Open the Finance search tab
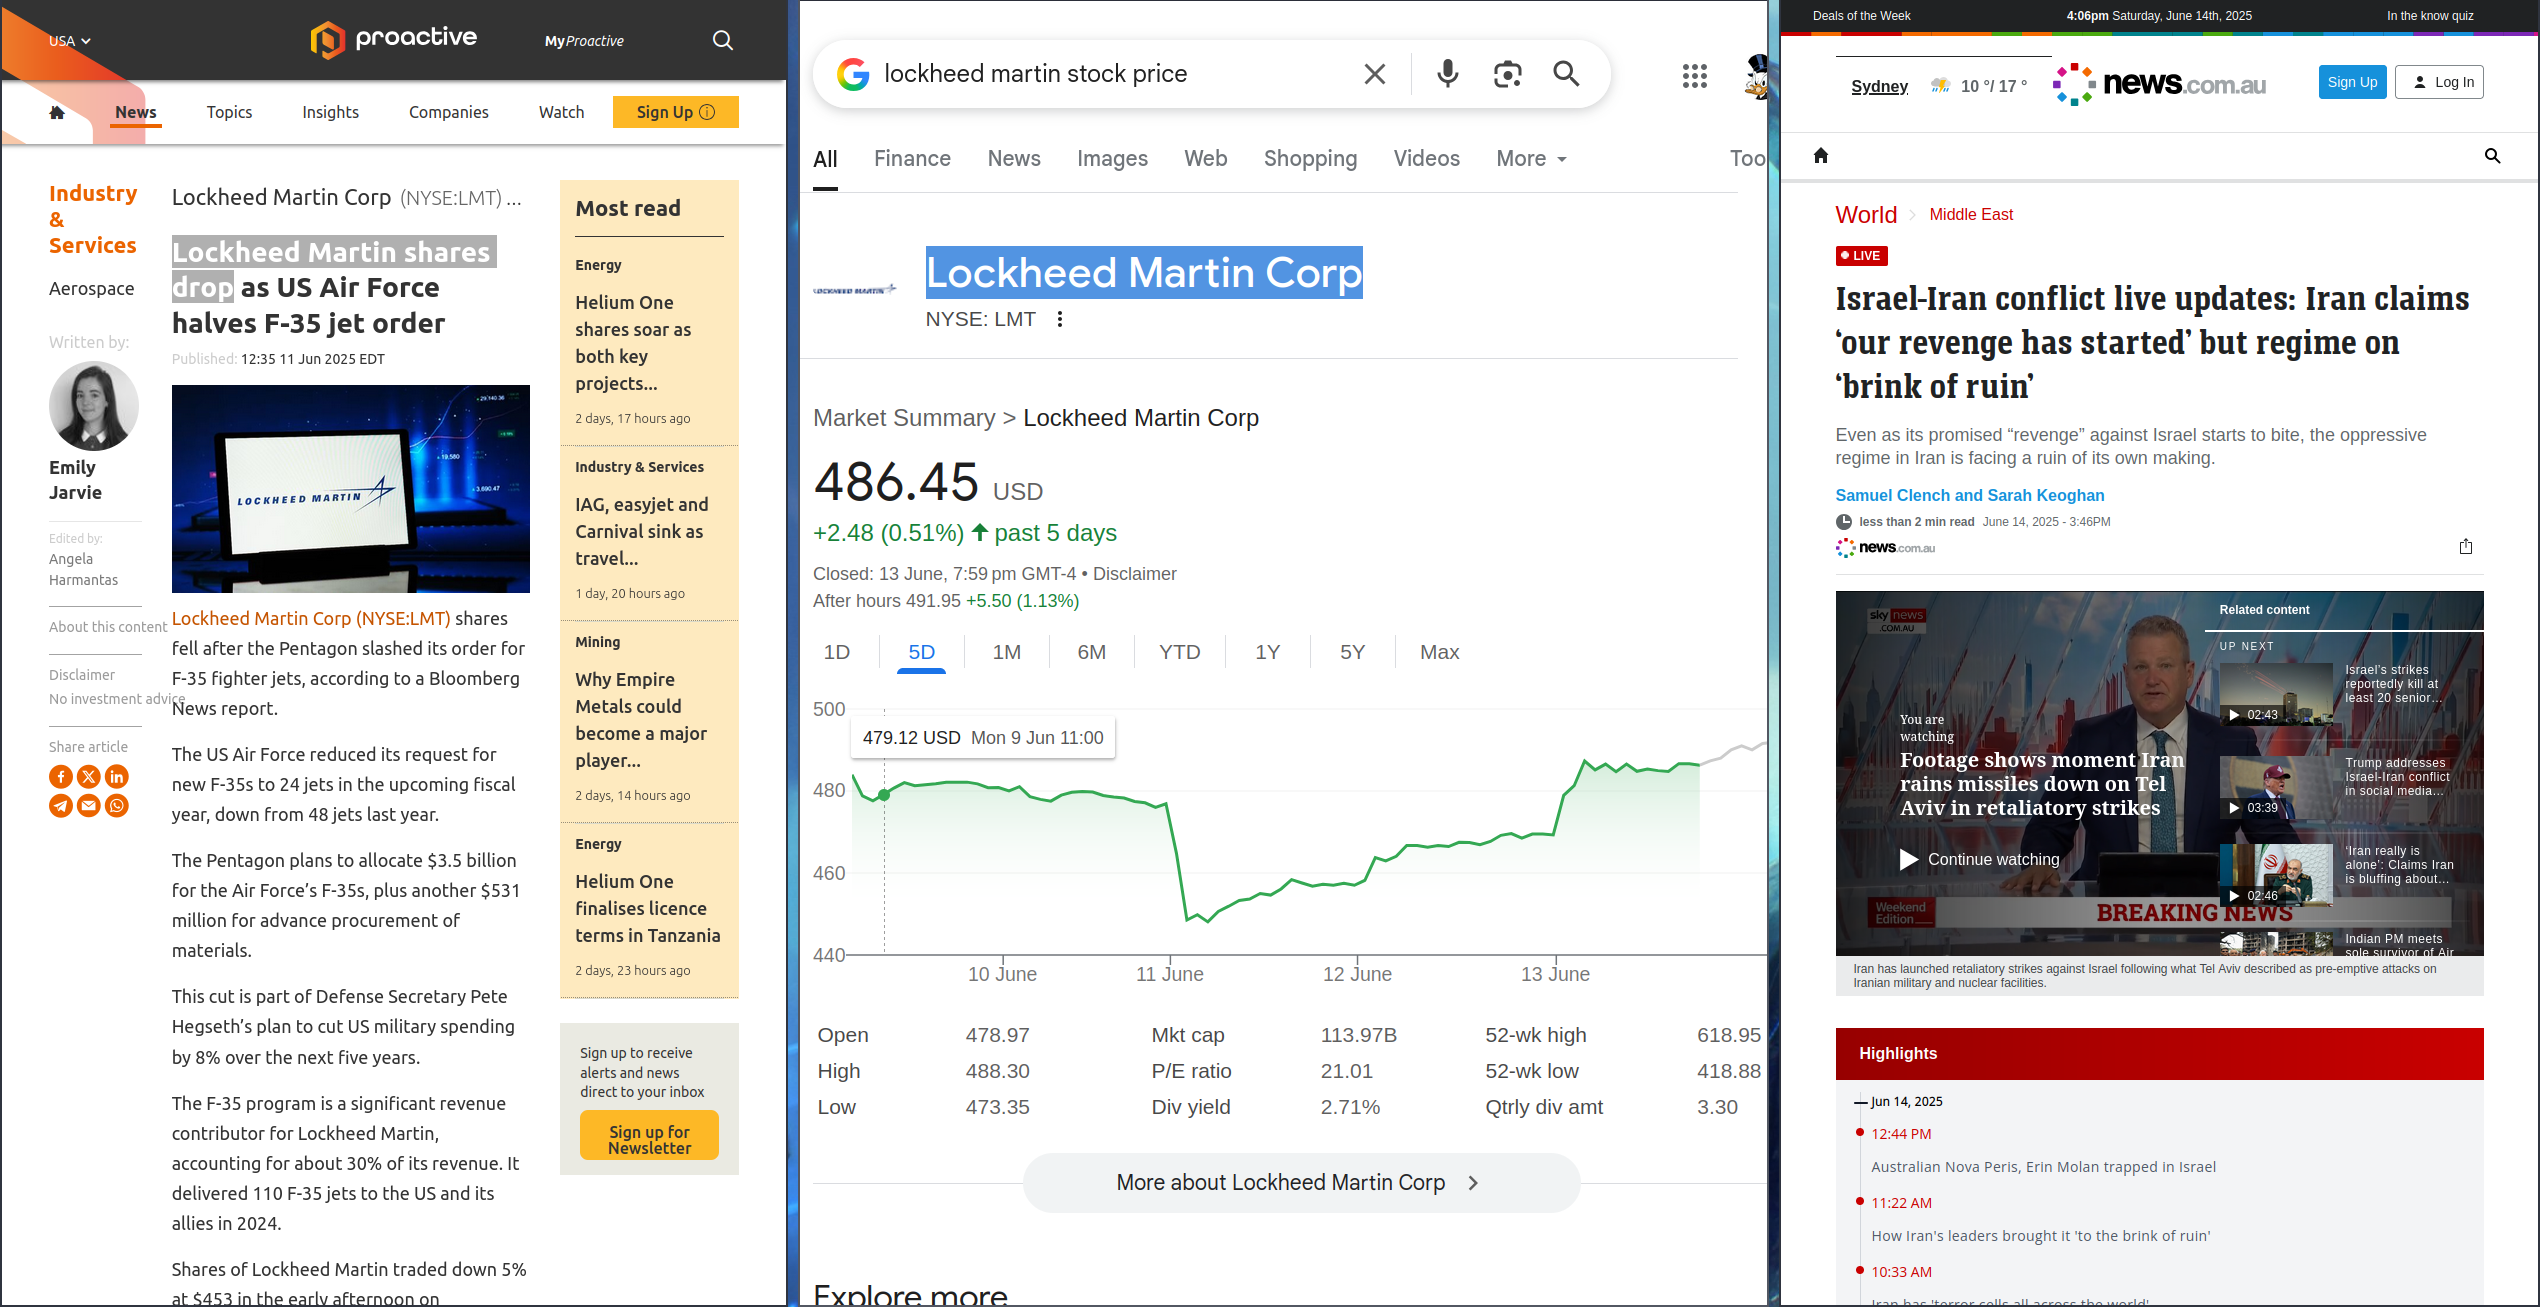The image size is (2540, 1307). pyautogui.click(x=912, y=158)
